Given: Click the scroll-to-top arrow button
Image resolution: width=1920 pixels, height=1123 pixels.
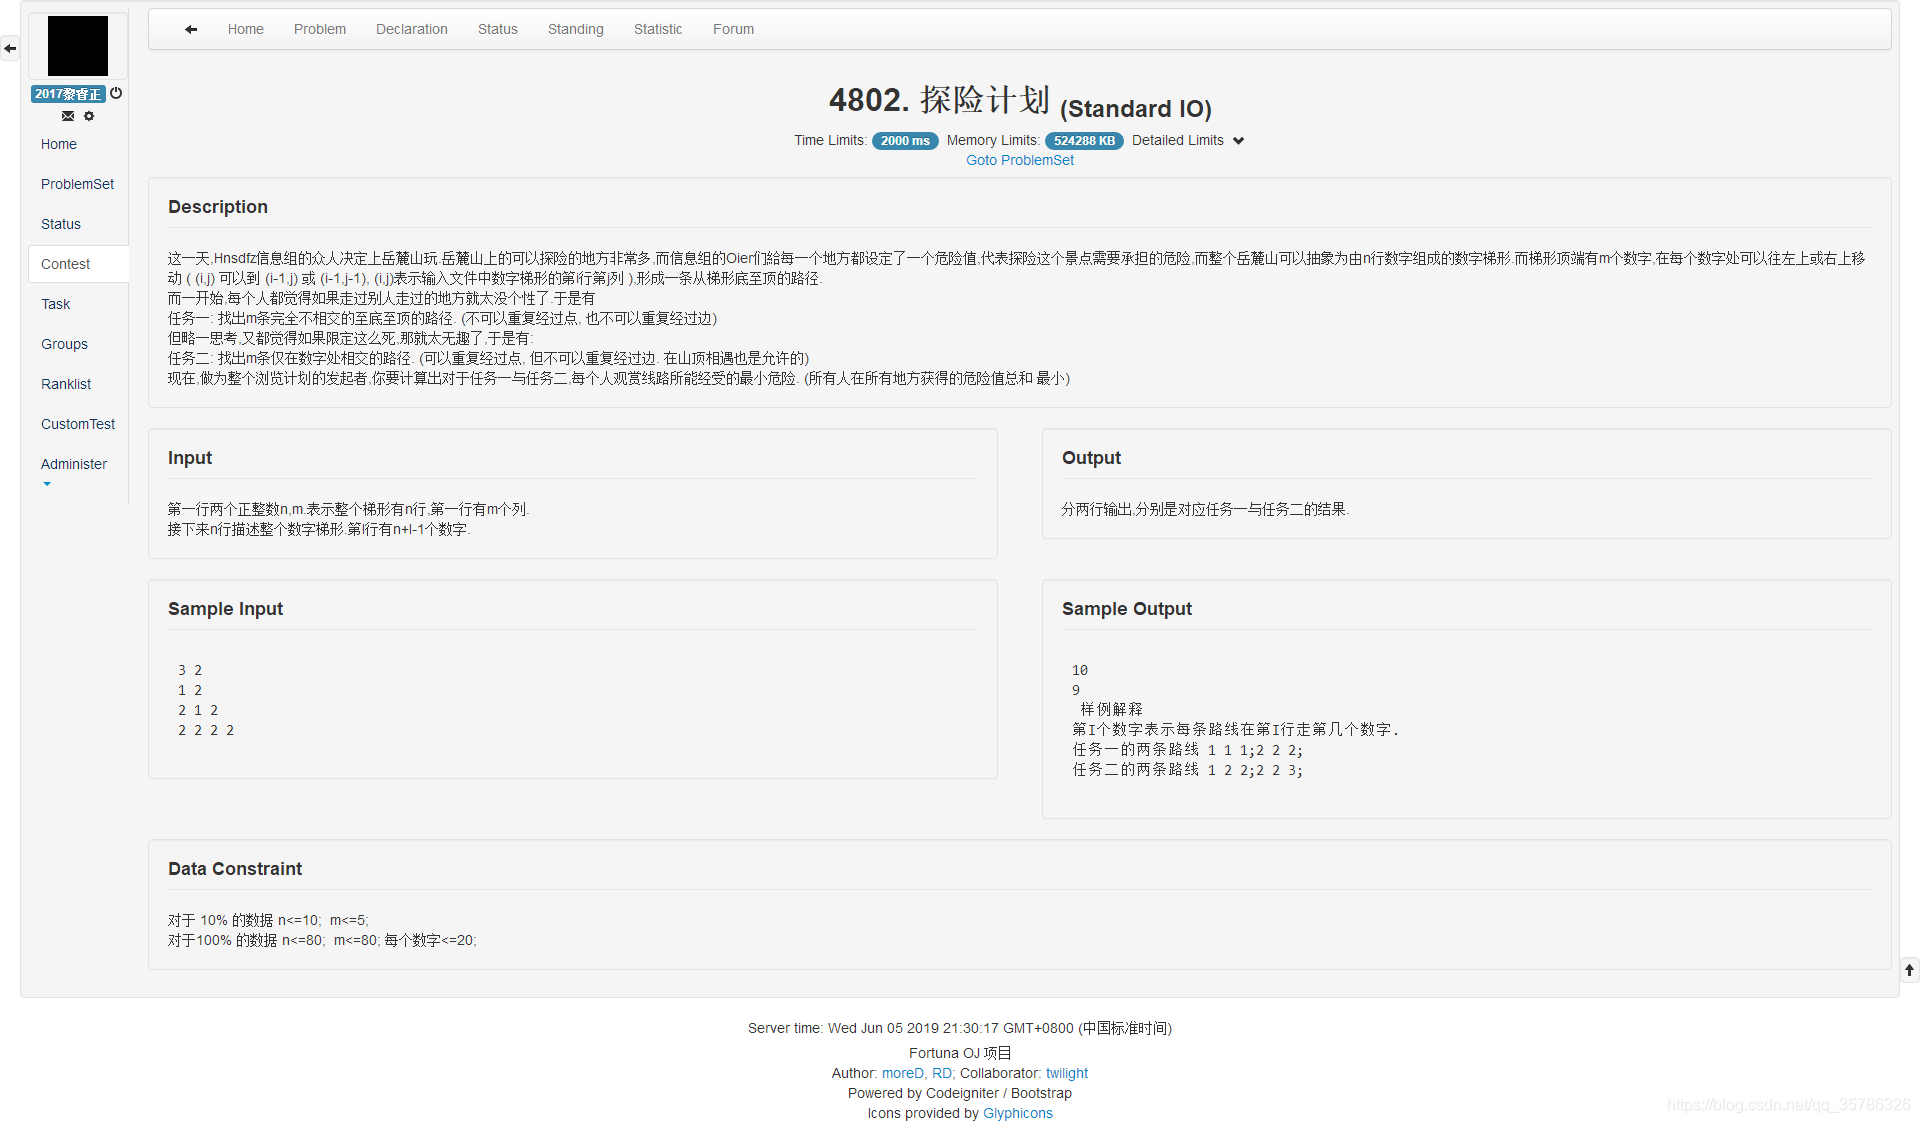Looking at the screenshot, I should (x=1909, y=969).
